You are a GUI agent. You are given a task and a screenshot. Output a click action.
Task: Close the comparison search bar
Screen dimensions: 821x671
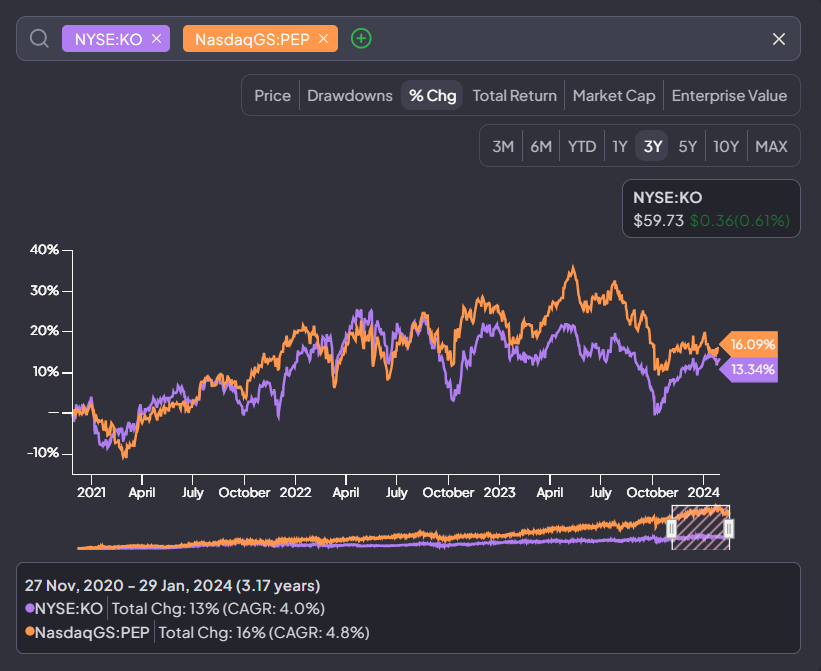pyautogui.click(x=779, y=39)
